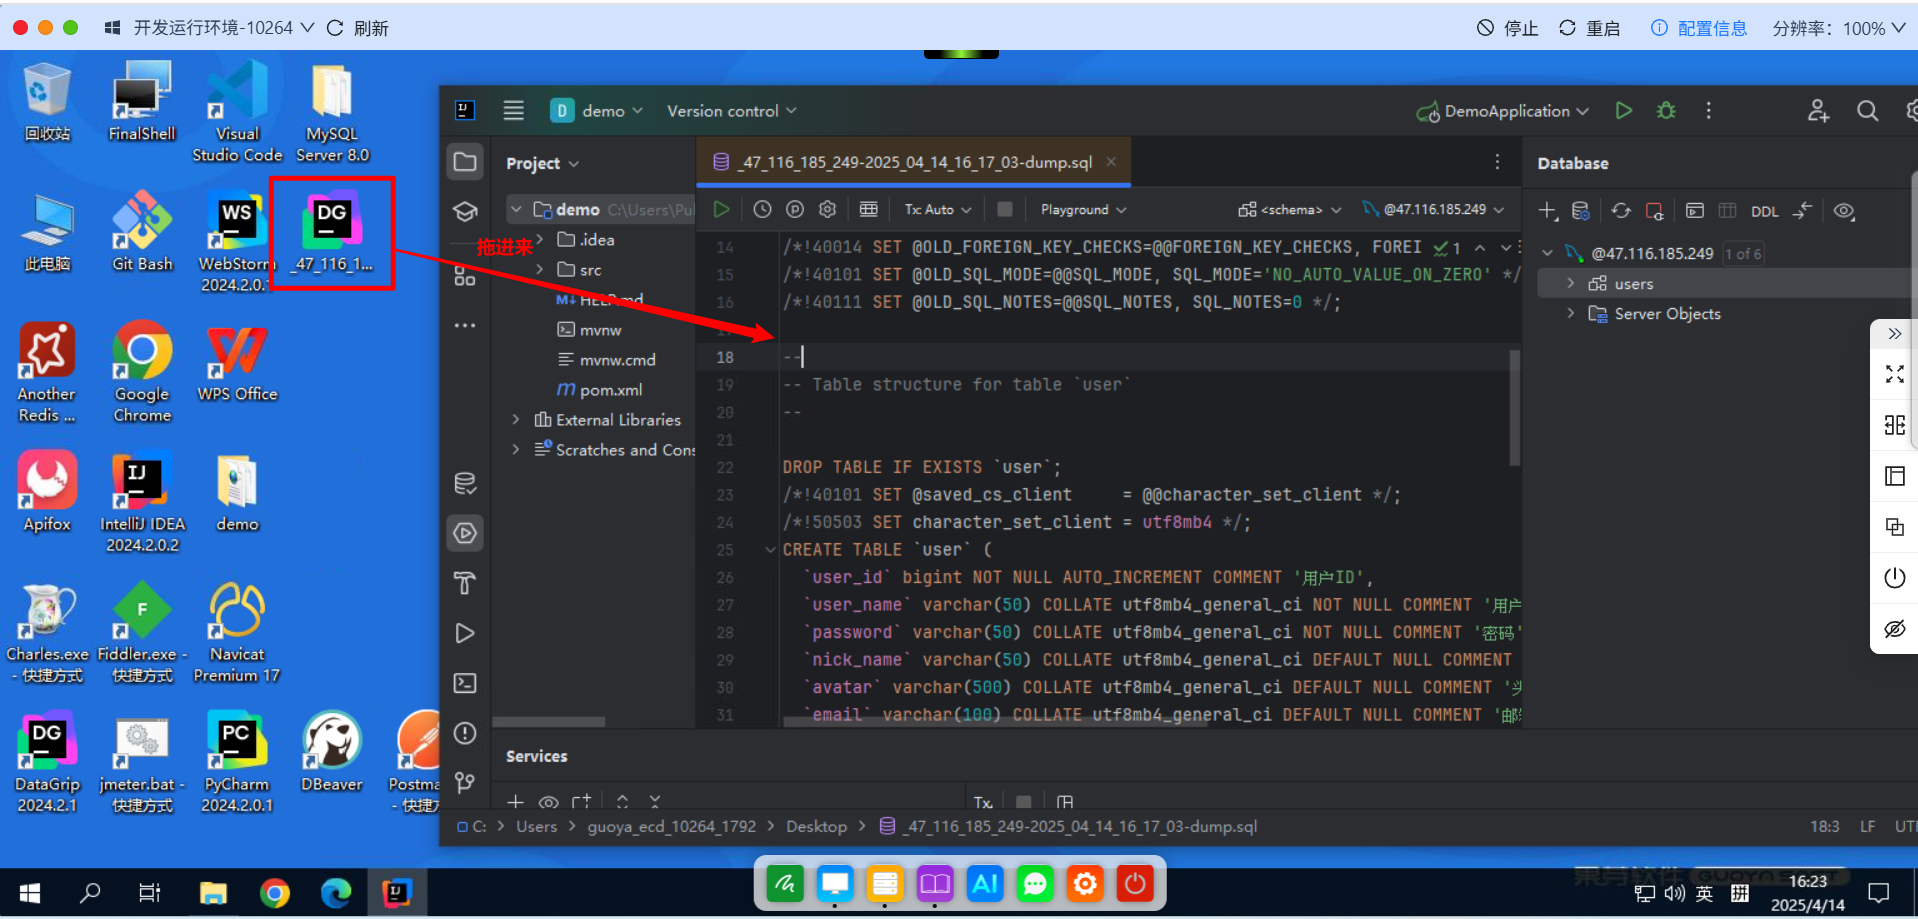The height and width of the screenshot is (919, 1918).
Task: Expand External Libraries node
Action: click(516, 419)
